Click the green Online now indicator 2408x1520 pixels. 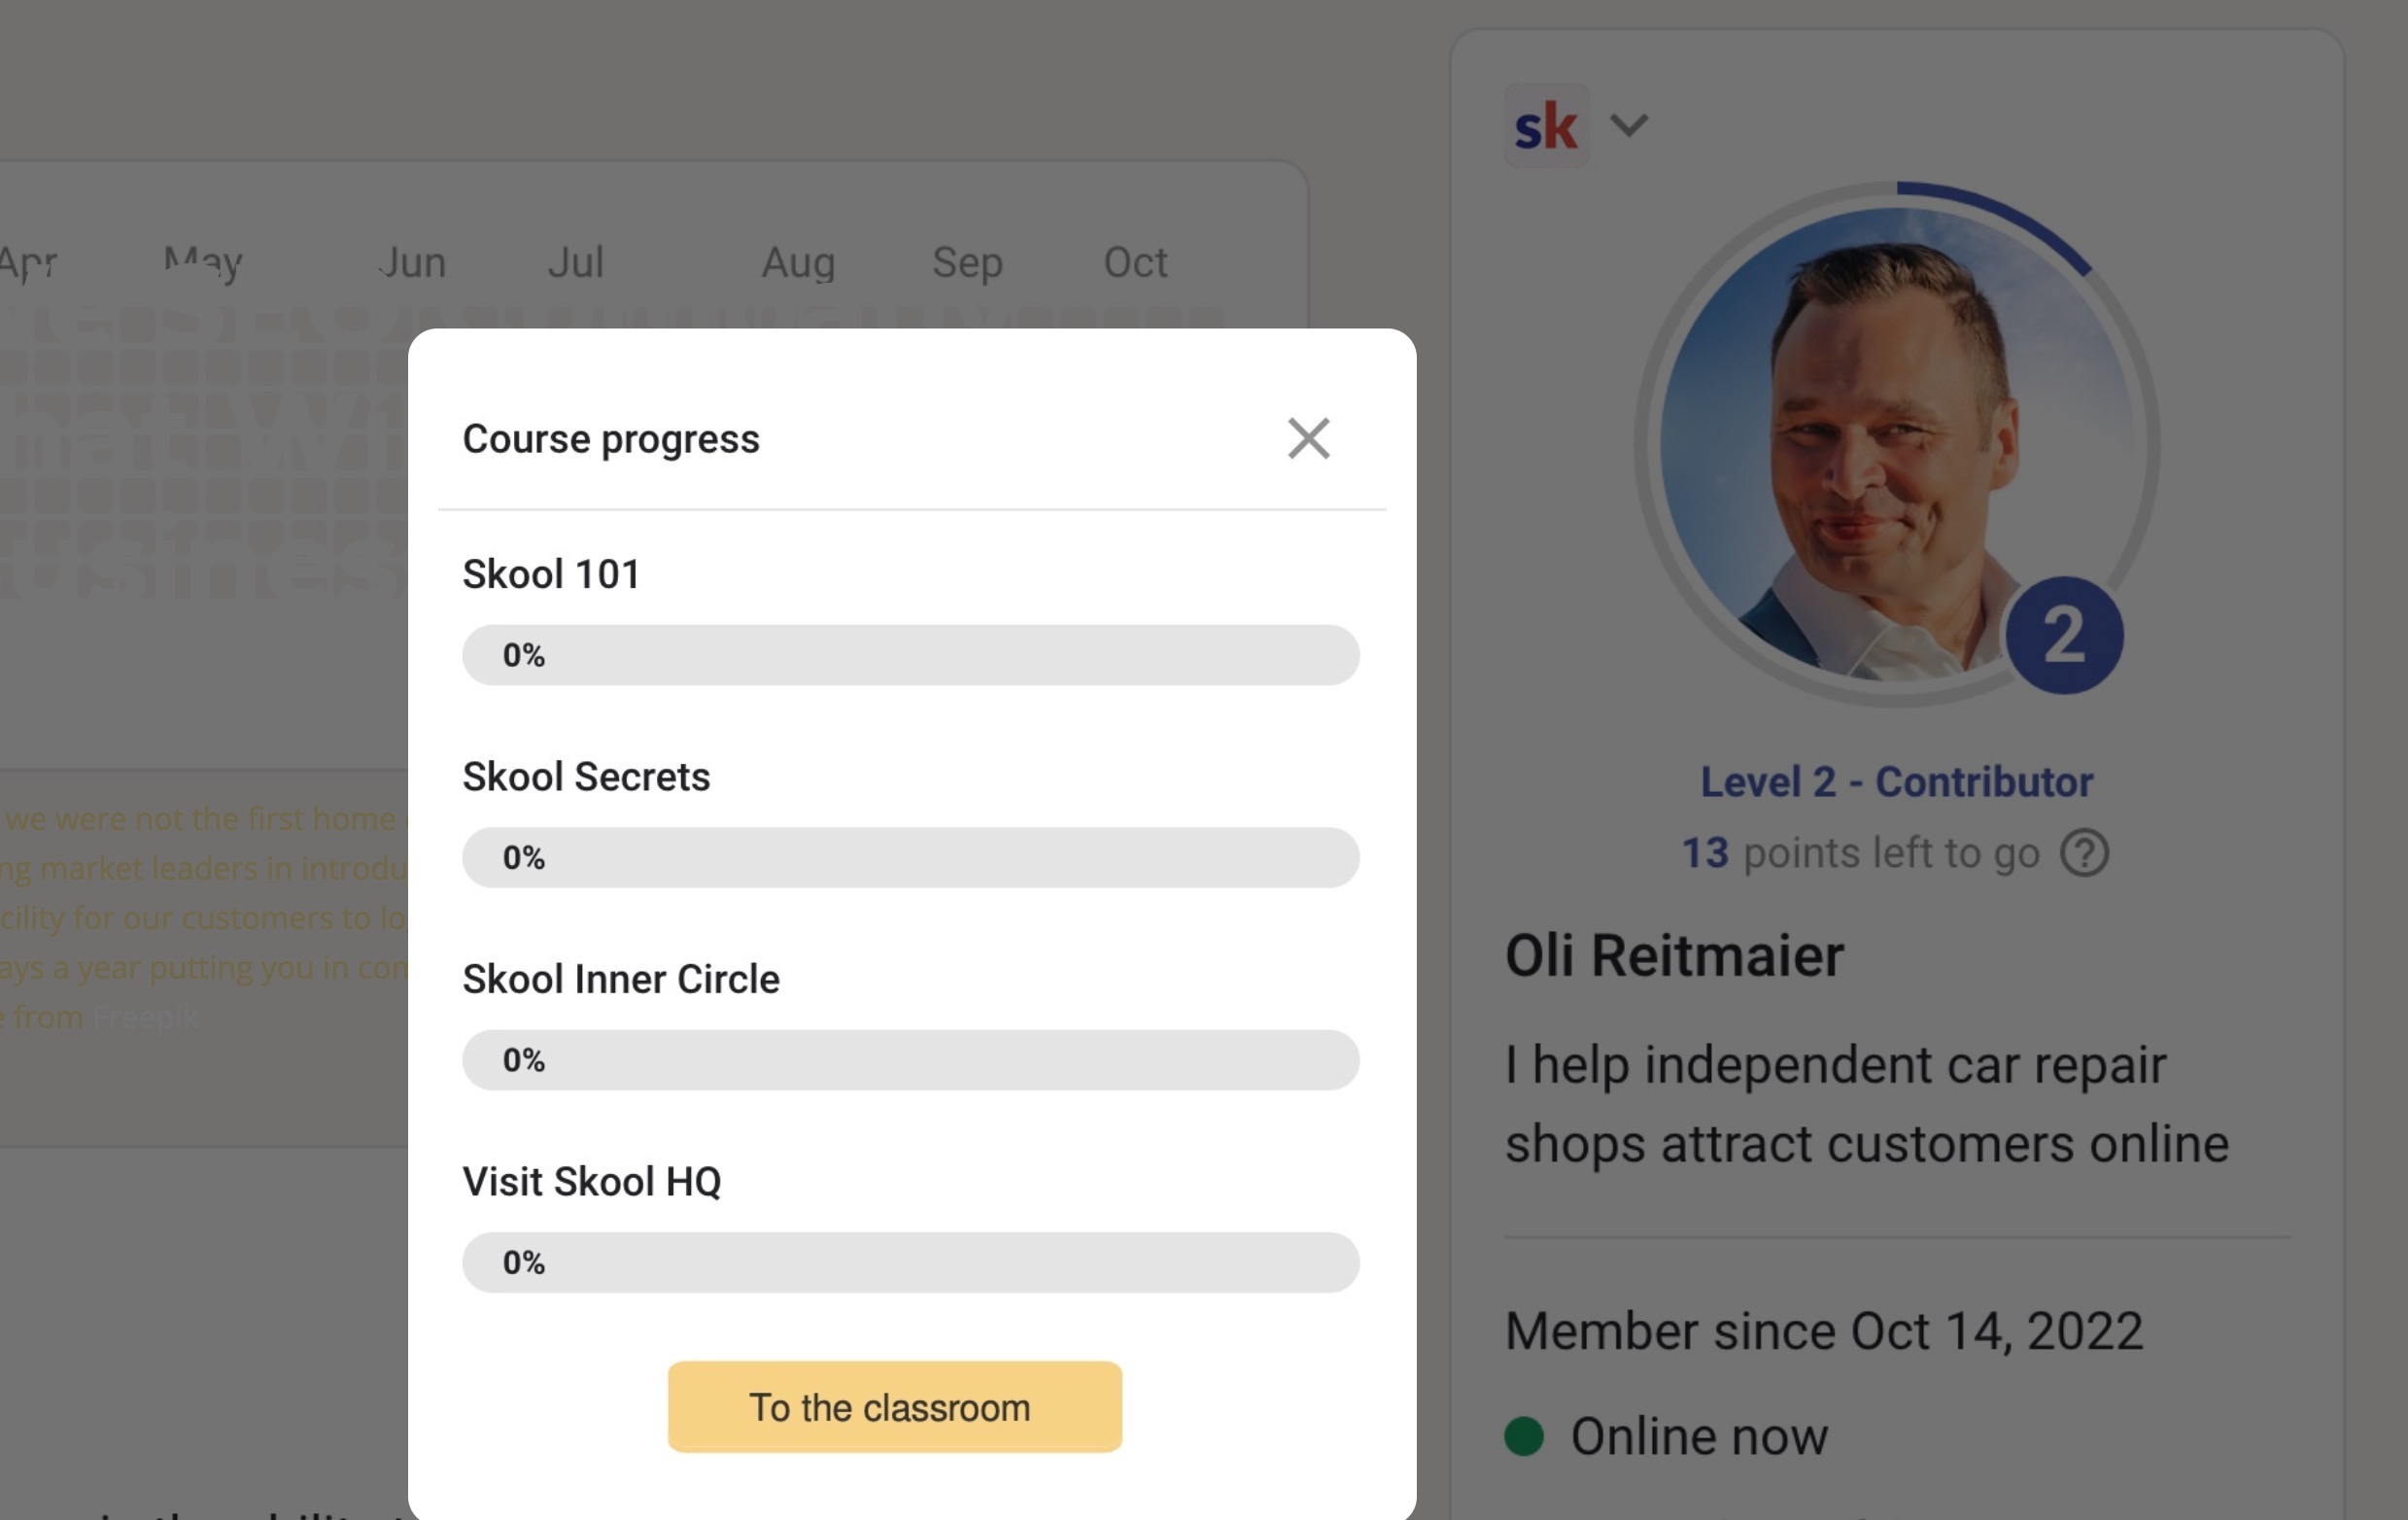tap(1524, 1435)
